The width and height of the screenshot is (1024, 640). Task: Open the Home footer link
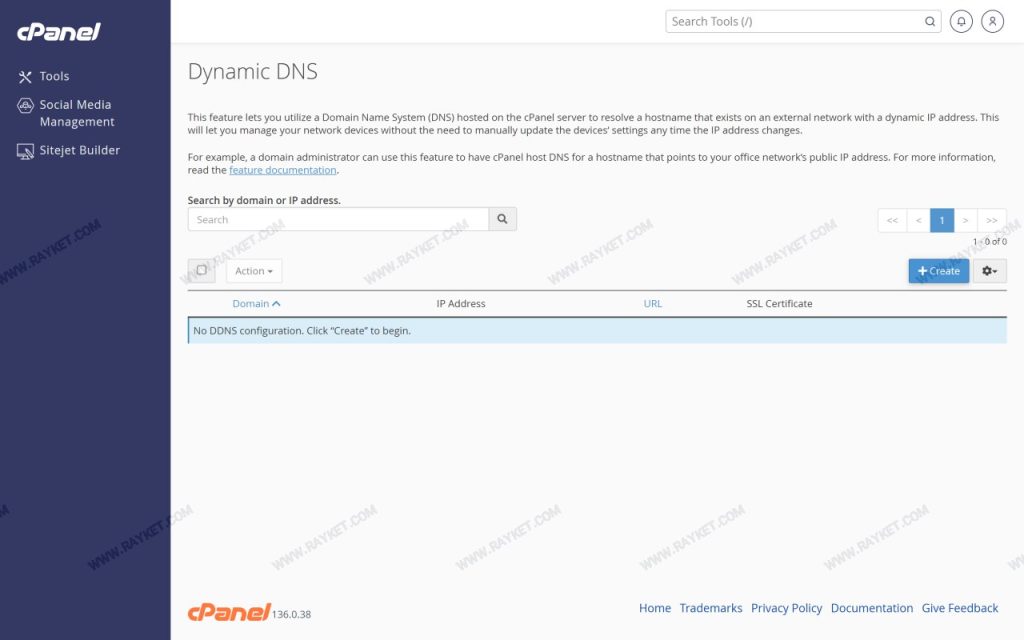(x=655, y=608)
